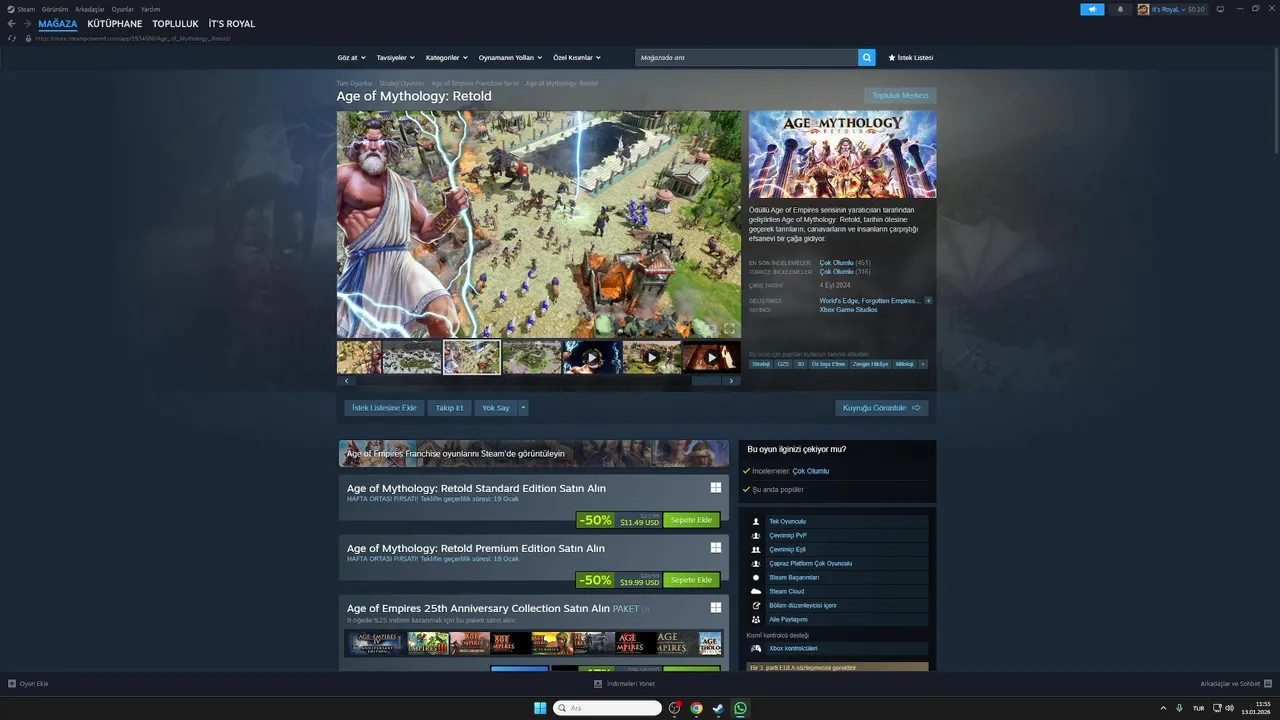
Task: Open the arrow dropdown next to Yok Say
Action: tap(523, 408)
